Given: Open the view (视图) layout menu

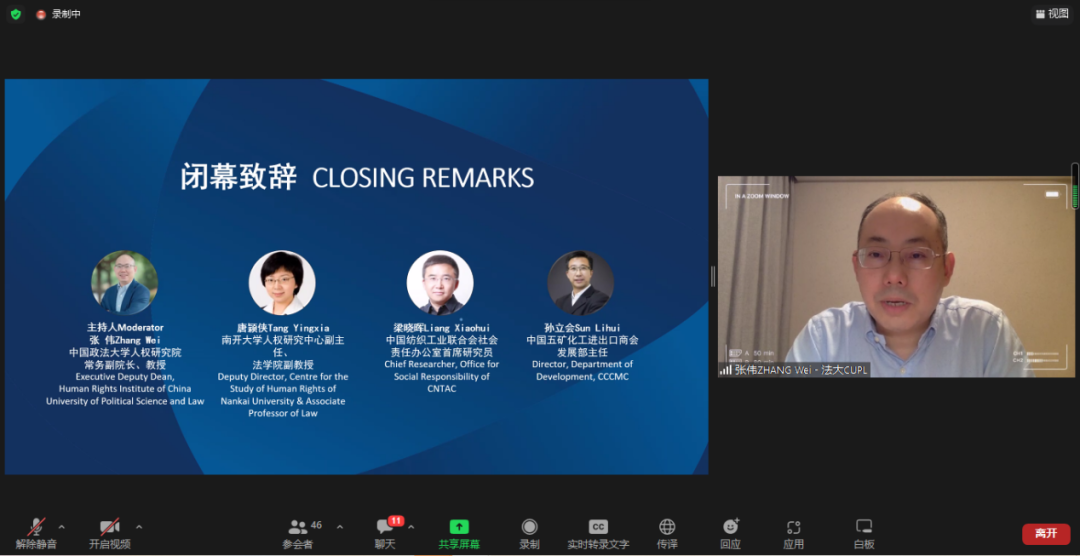Looking at the screenshot, I should click(x=1052, y=14).
